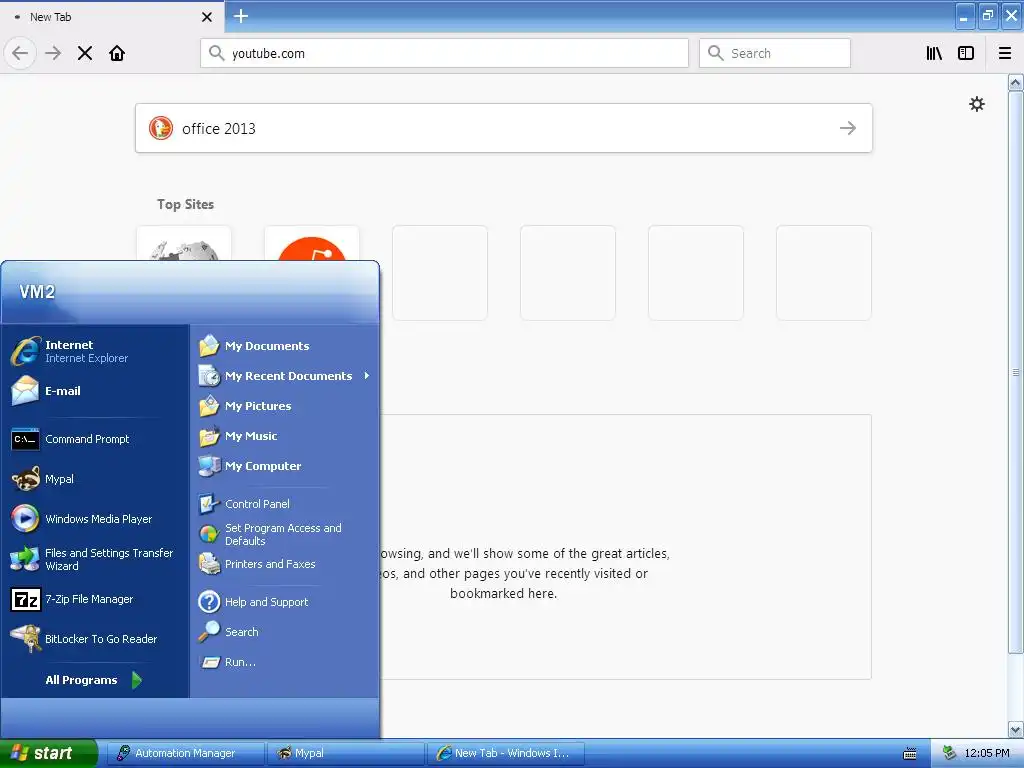Open Set Program Access and Defaults
The image size is (1024, 768).
pyautogui.click(x=284, y=534)
